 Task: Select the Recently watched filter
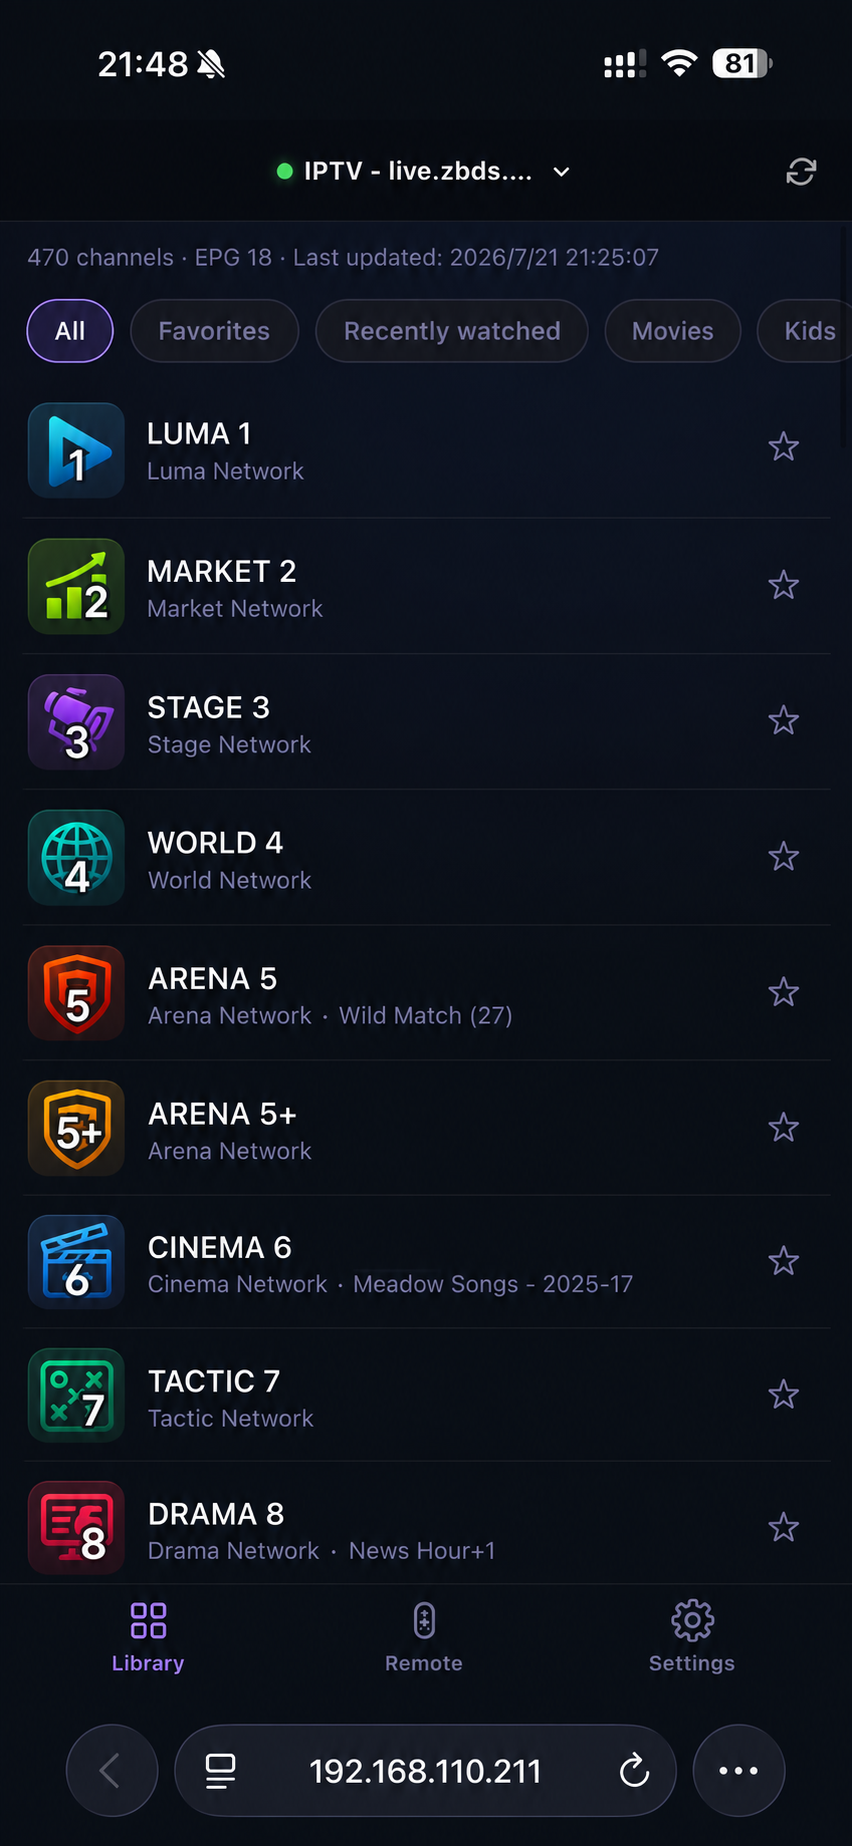tap(452, 331)
